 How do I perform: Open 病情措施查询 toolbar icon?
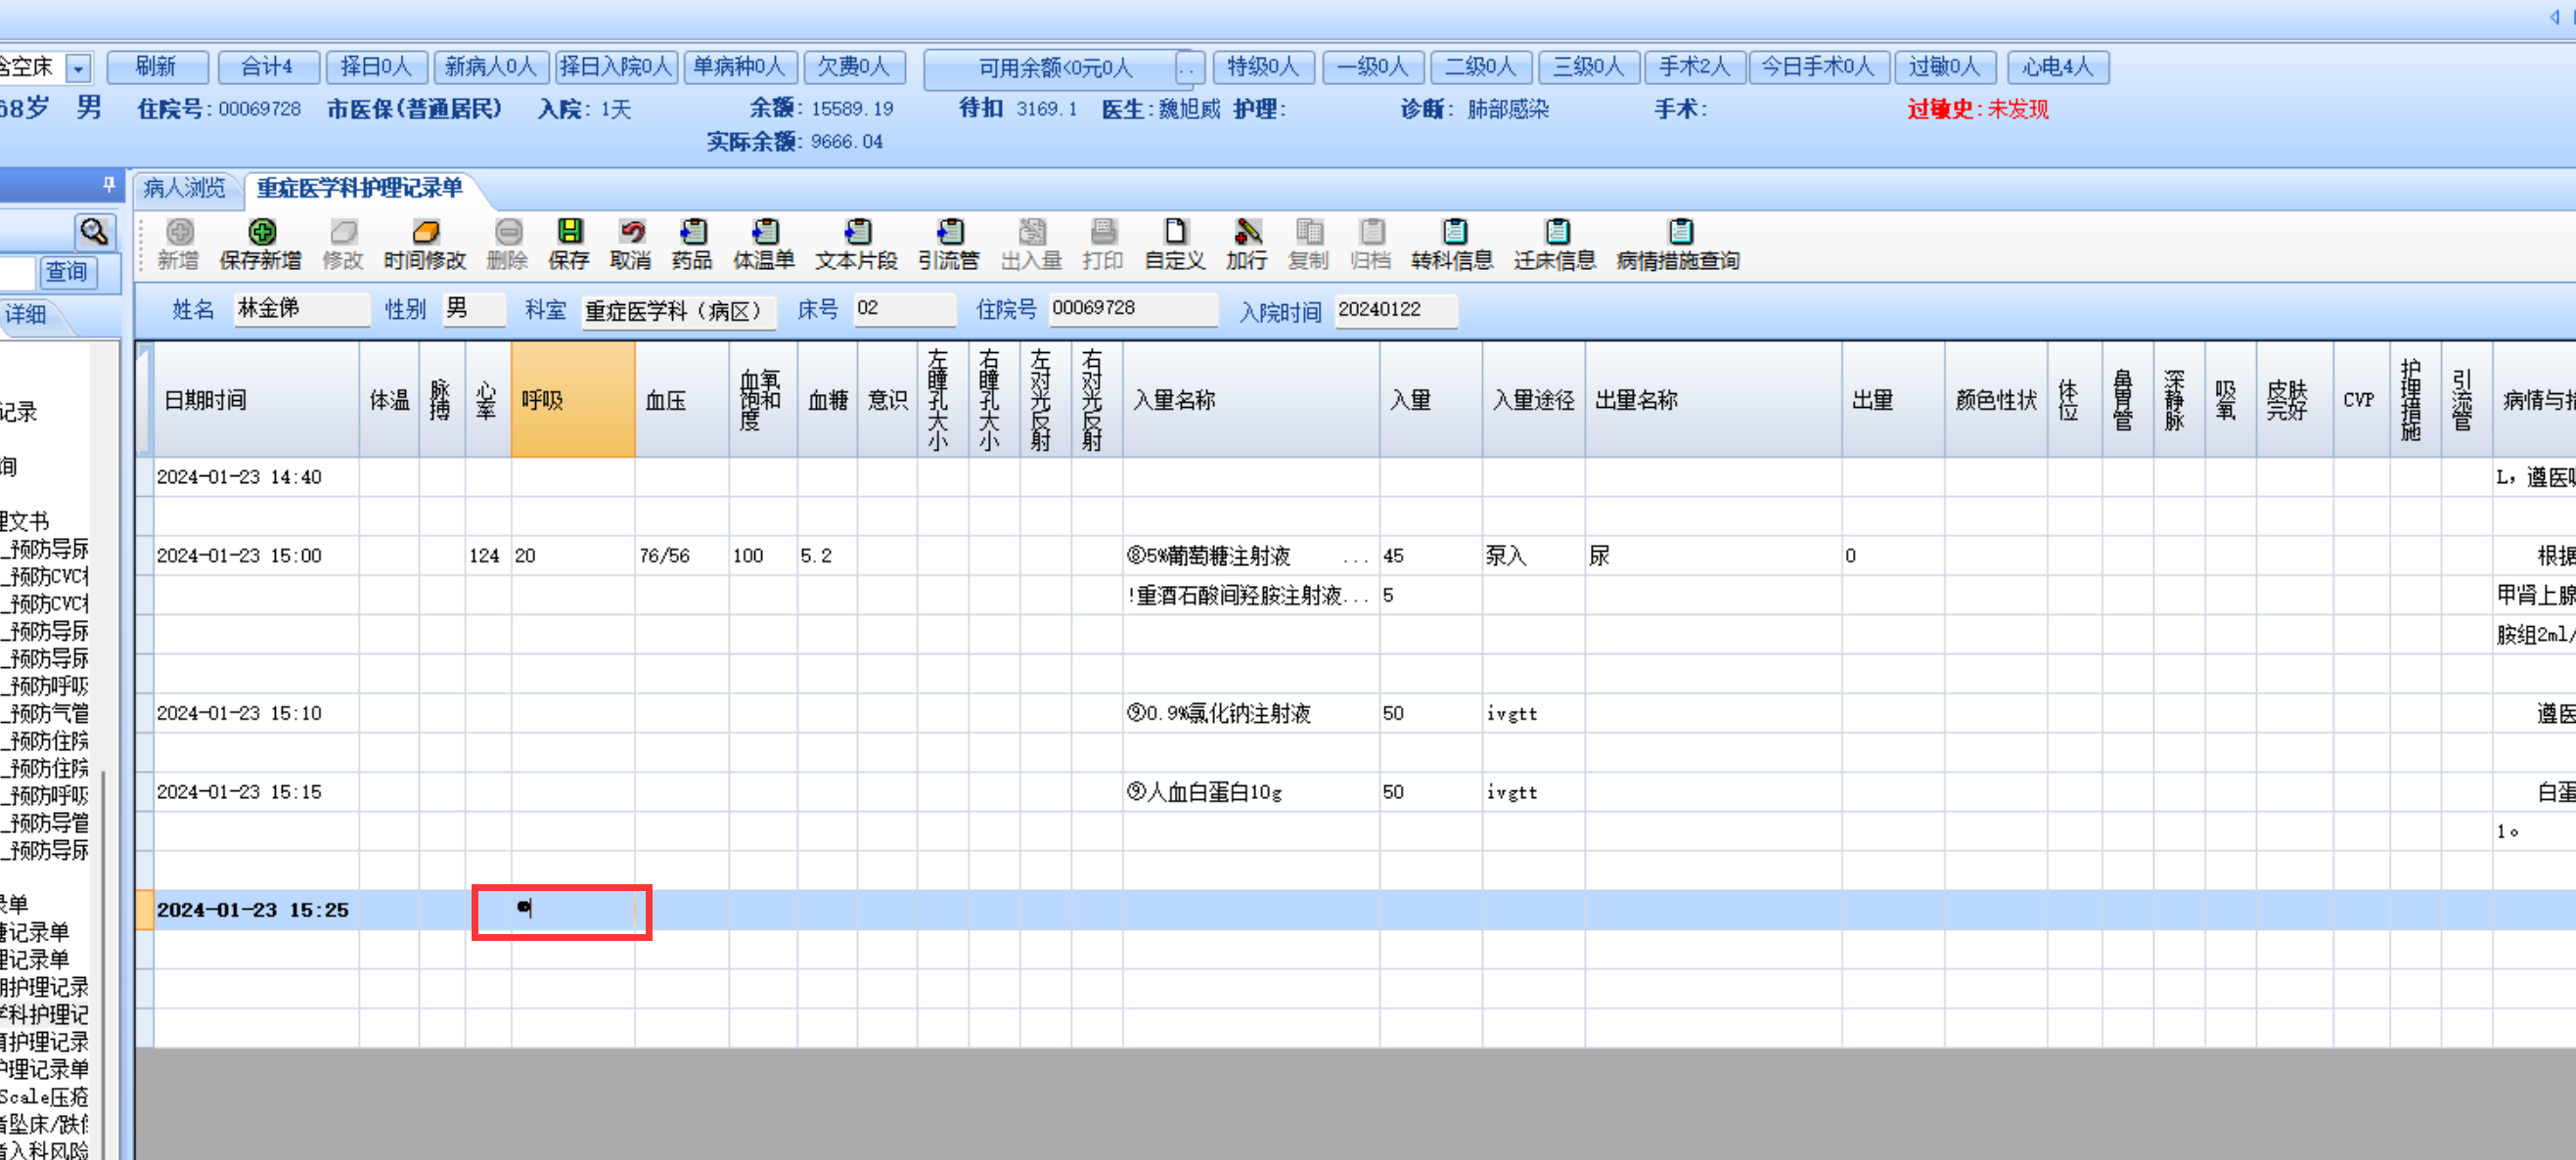pos(1680,233)
